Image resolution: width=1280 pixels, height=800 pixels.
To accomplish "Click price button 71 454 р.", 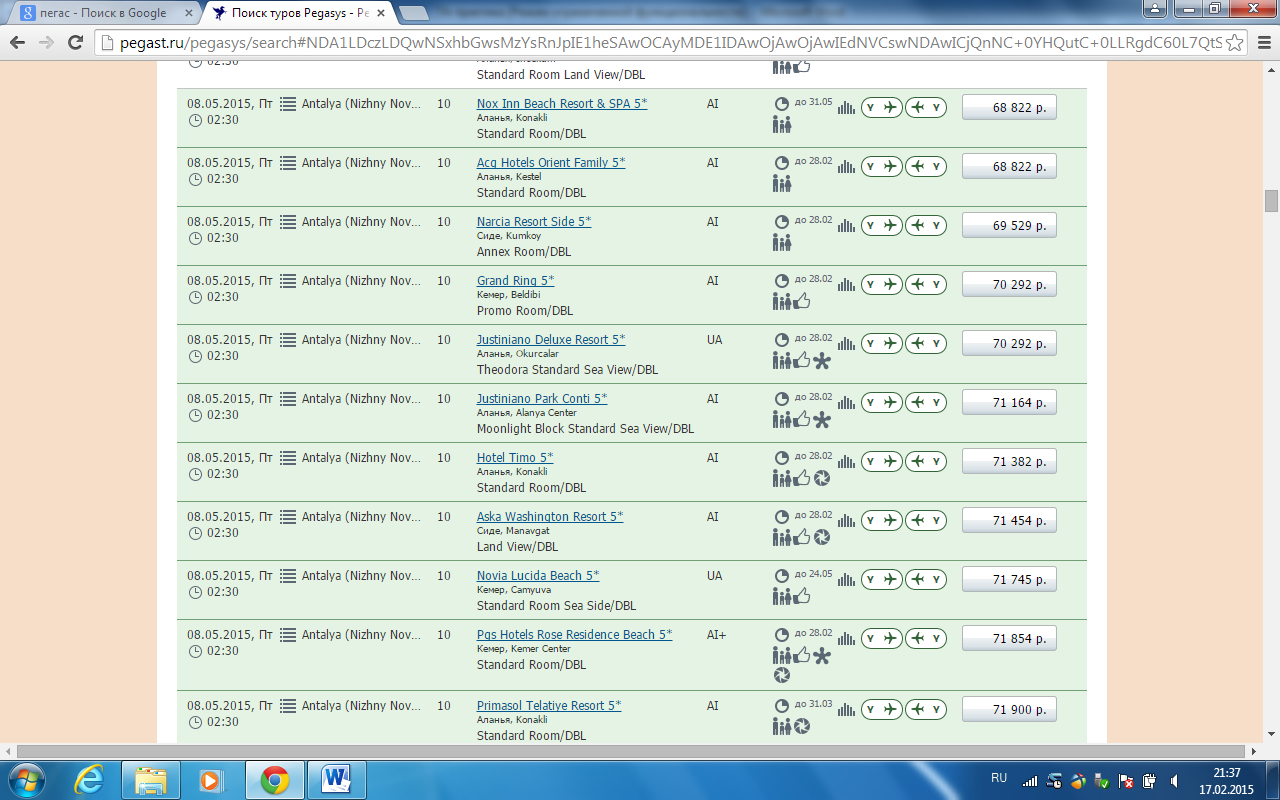I will pyautogui.click(x=1009, y=521).
